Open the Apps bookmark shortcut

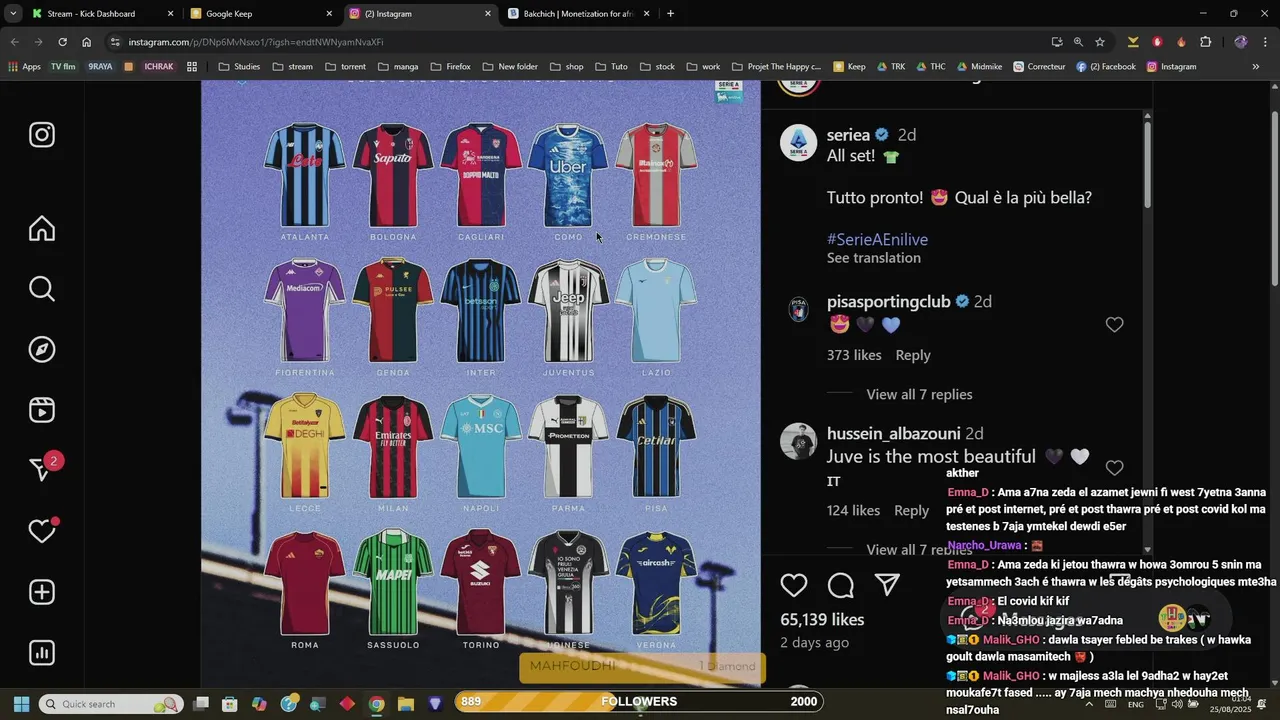point(24,67)
